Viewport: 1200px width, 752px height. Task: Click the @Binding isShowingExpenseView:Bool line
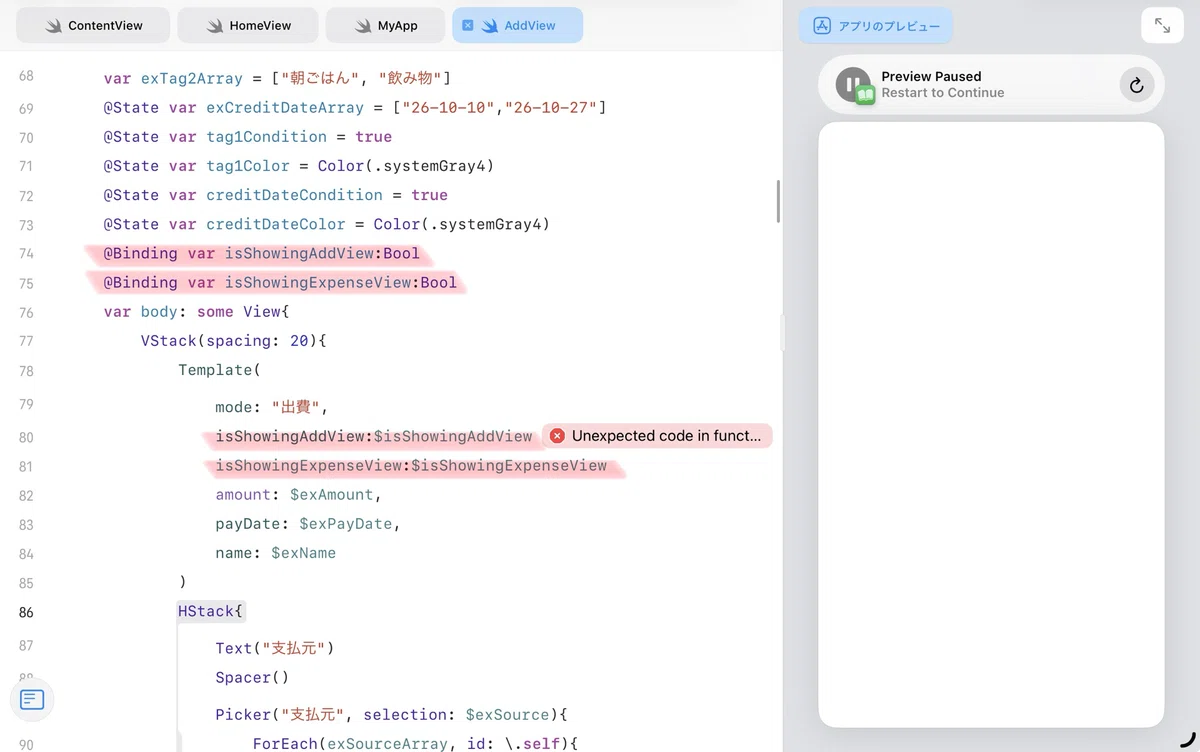coord(280,282)
